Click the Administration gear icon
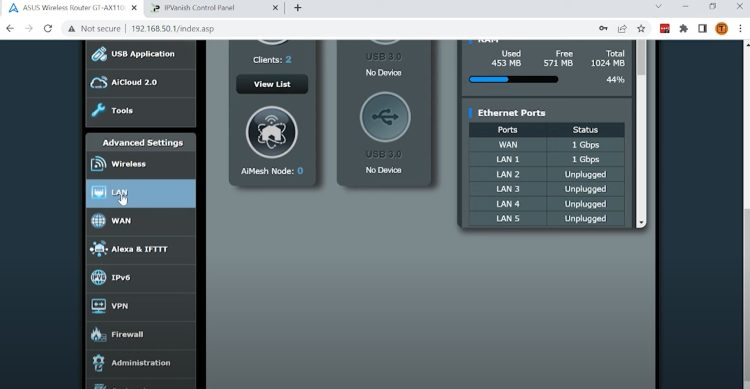The width and height of the screenshot is (750, 389). (x=99, y=363)
